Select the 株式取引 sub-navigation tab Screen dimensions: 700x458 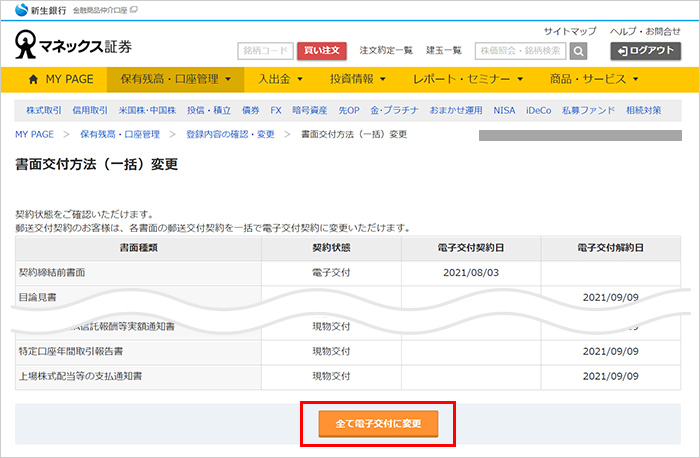42,110
